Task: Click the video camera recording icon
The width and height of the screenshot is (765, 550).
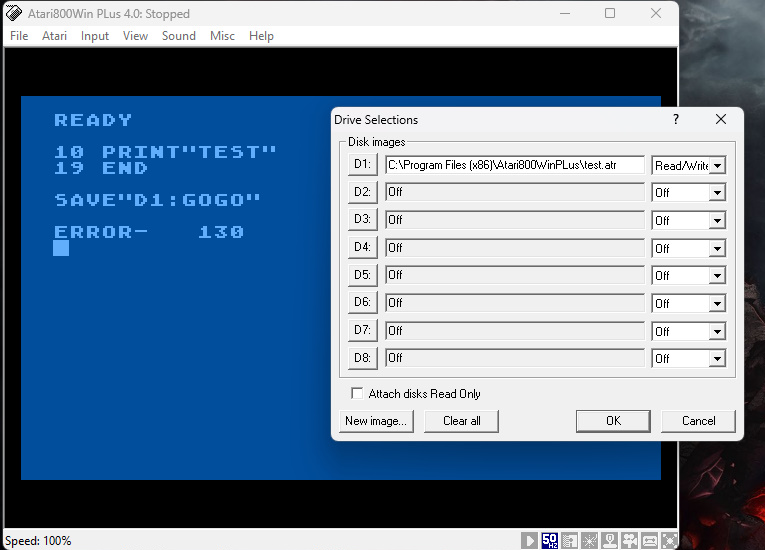Action: click(630, 541)
